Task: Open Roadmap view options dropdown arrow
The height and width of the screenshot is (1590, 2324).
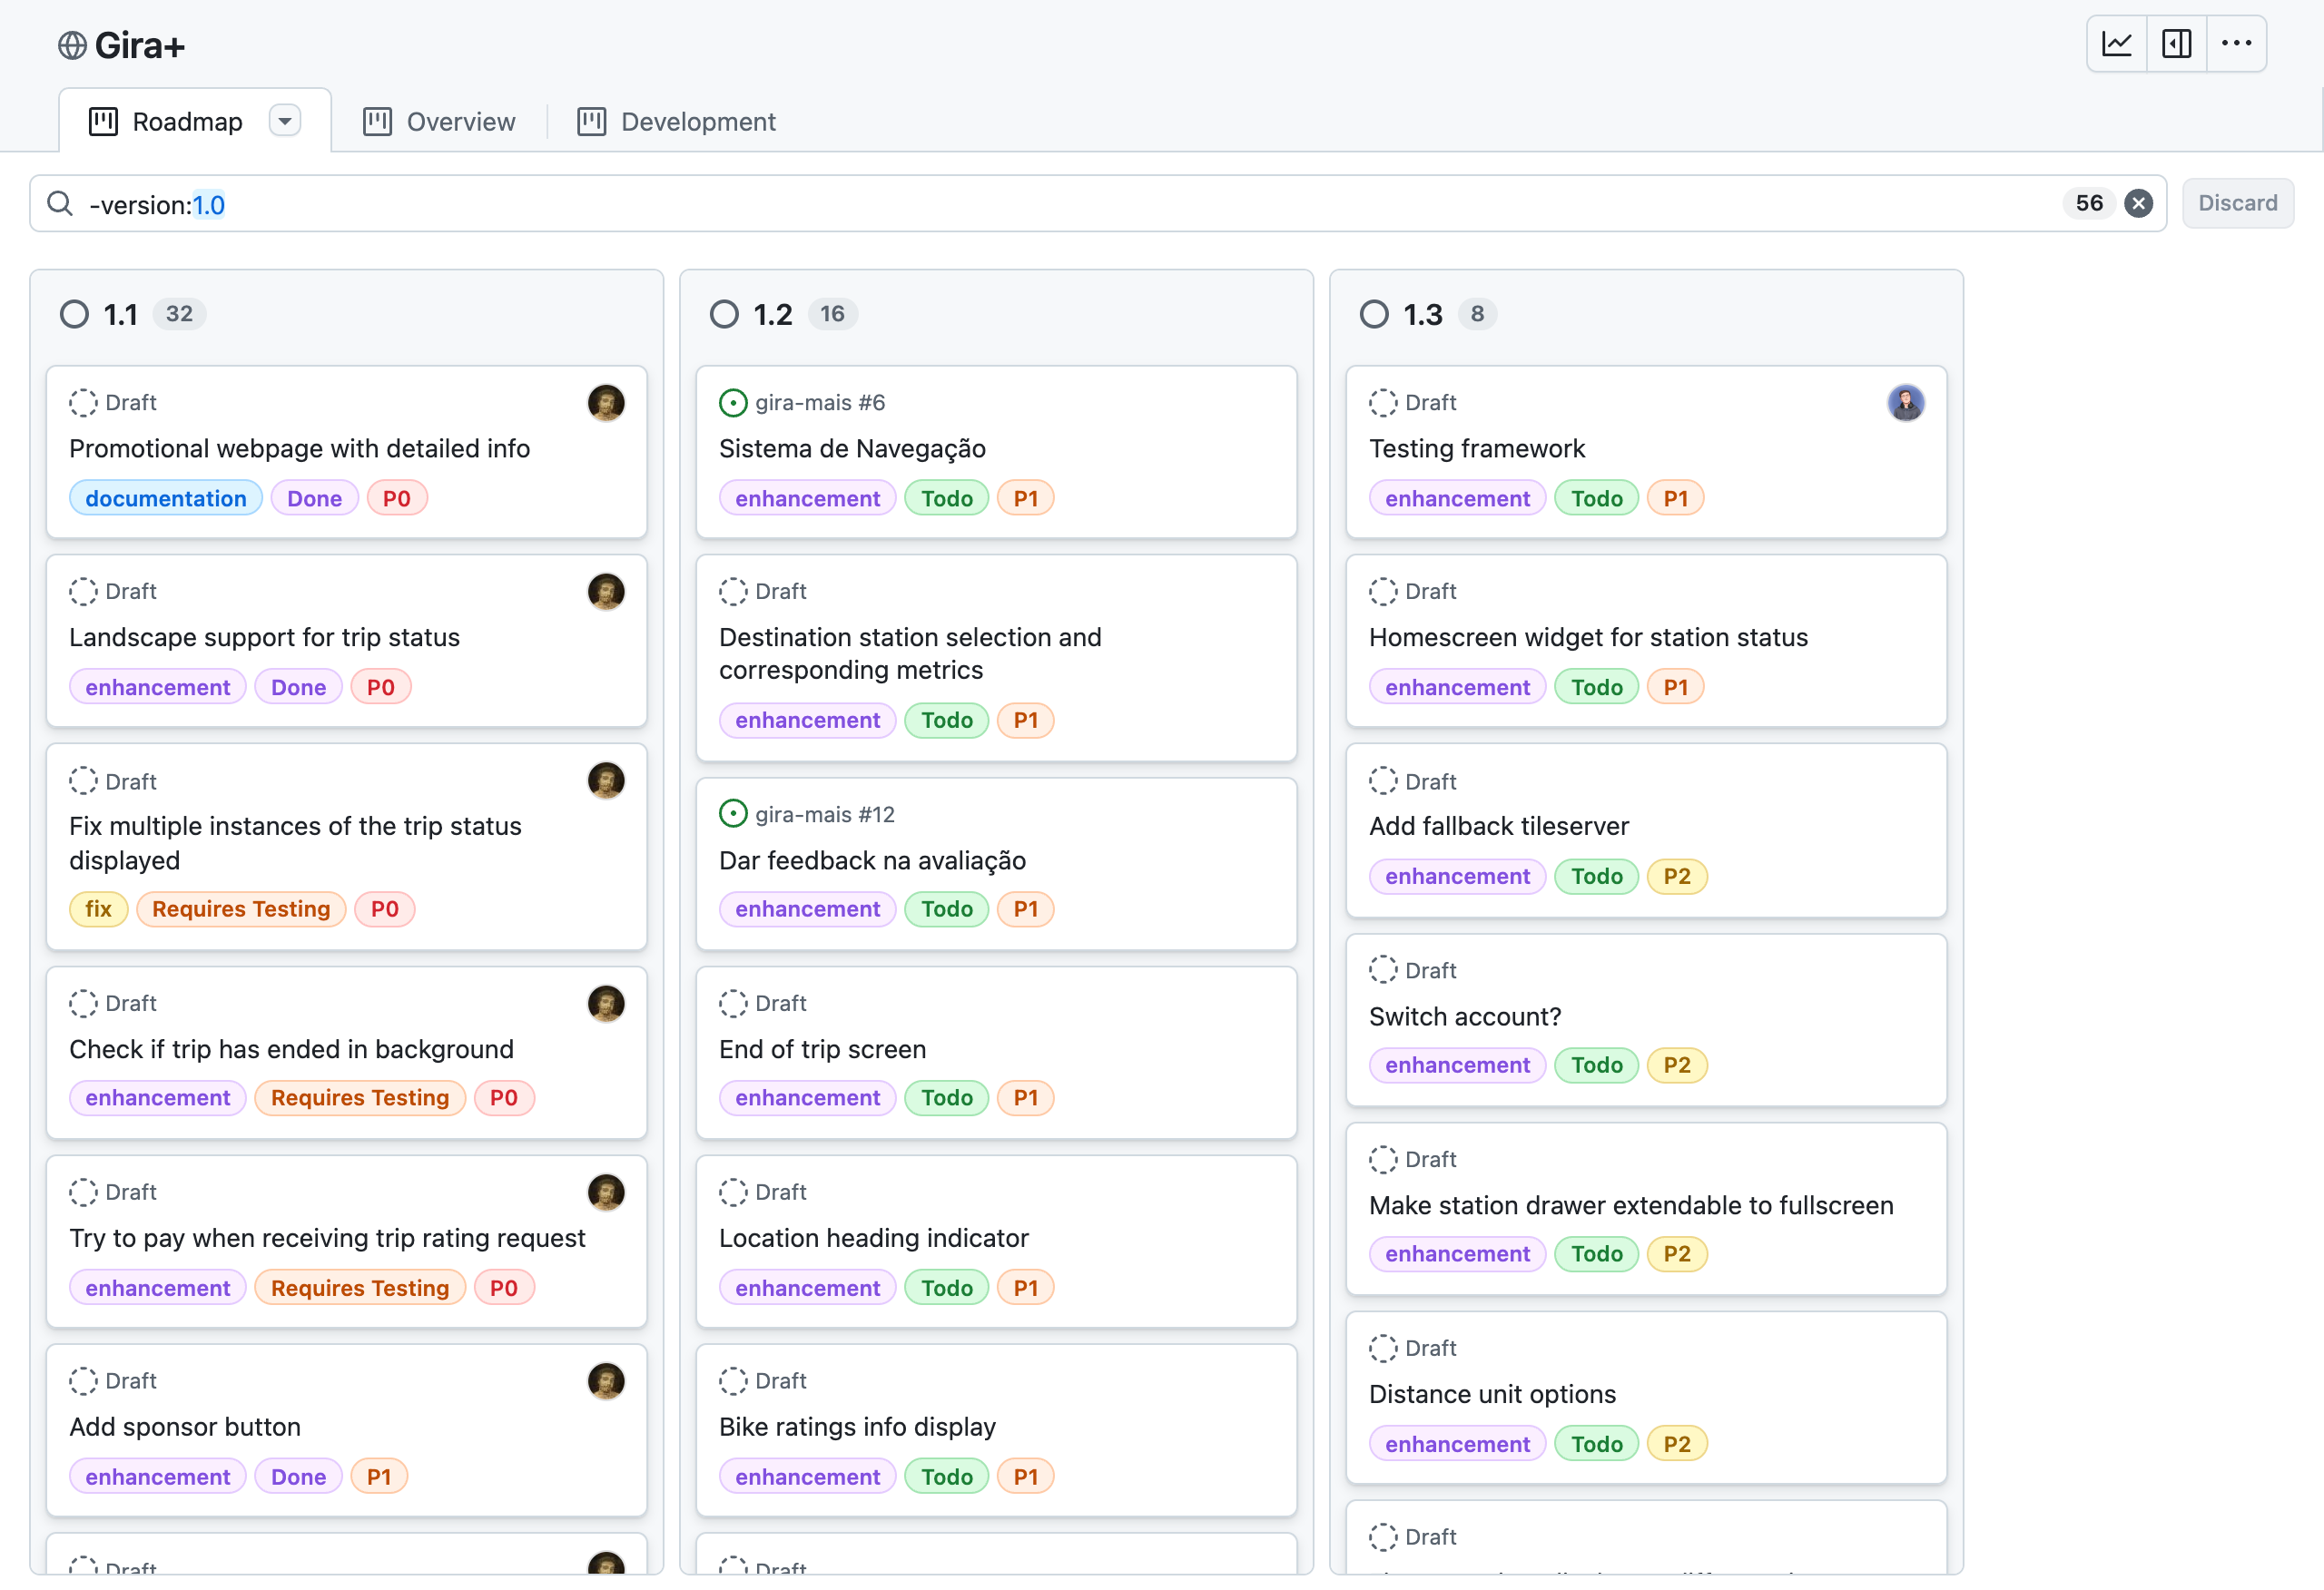Action: 285,121
